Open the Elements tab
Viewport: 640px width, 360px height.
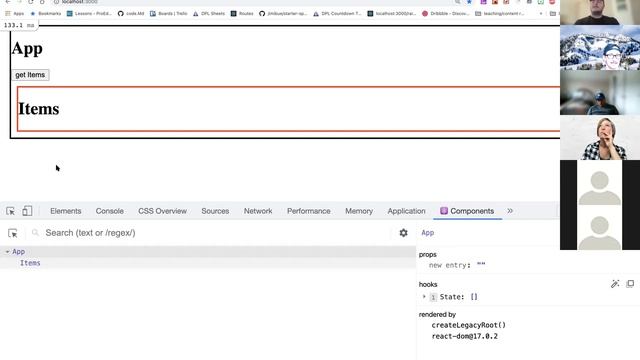coord(66,211)
